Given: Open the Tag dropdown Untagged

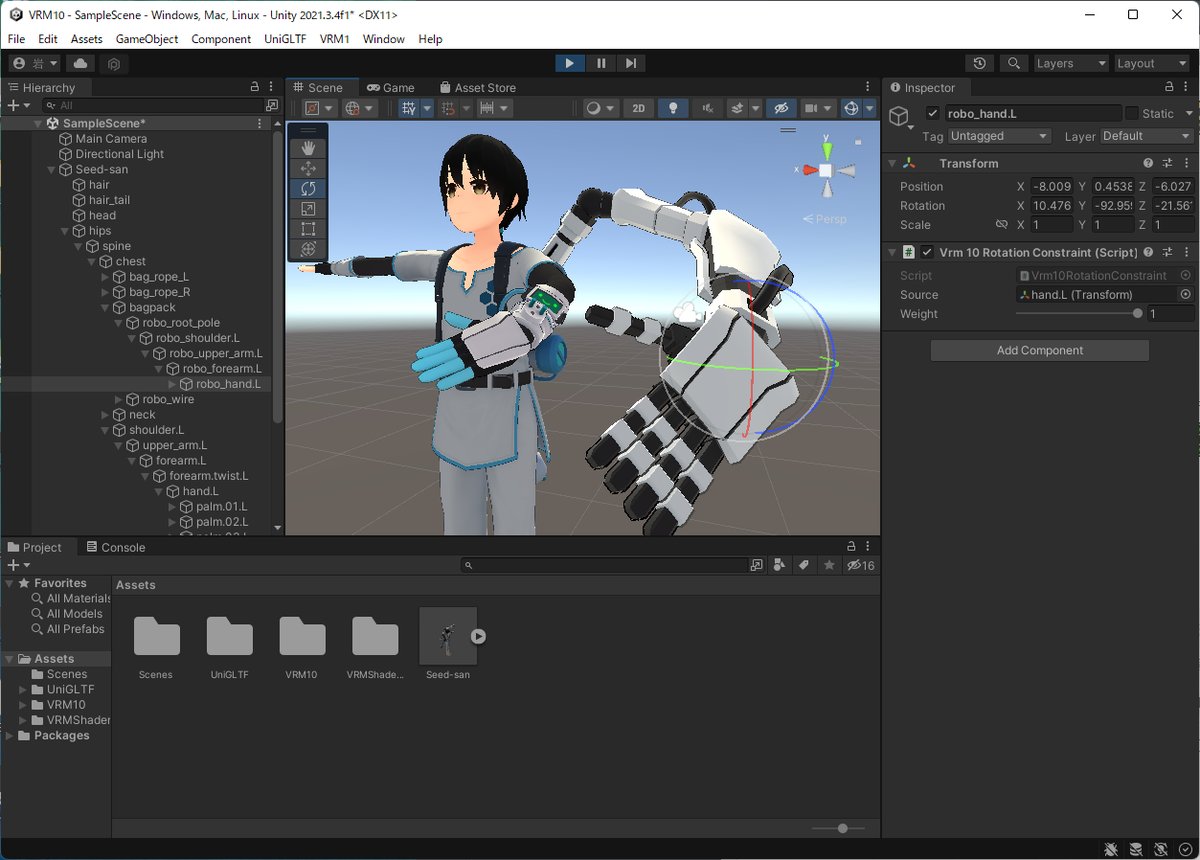Looking at the screenshot, I should pos(998,136).
